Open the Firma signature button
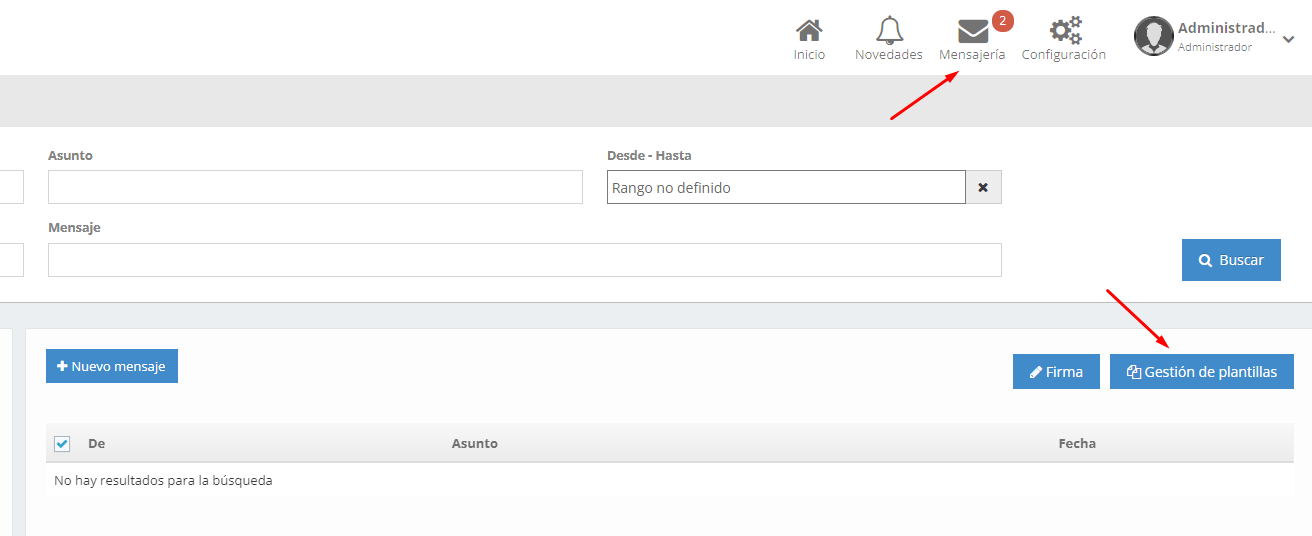The image size is (1312, 536). (x=1056, y=372)
